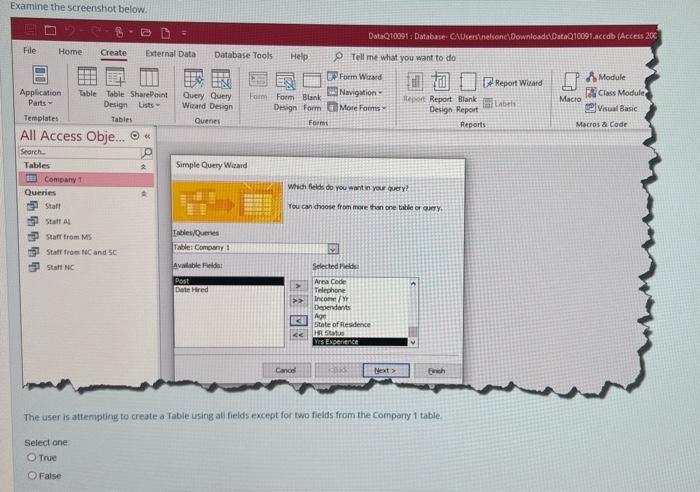The height and width of the screenshot is (492, 700).
Task: Open the File tab
Action: point(29,50)
